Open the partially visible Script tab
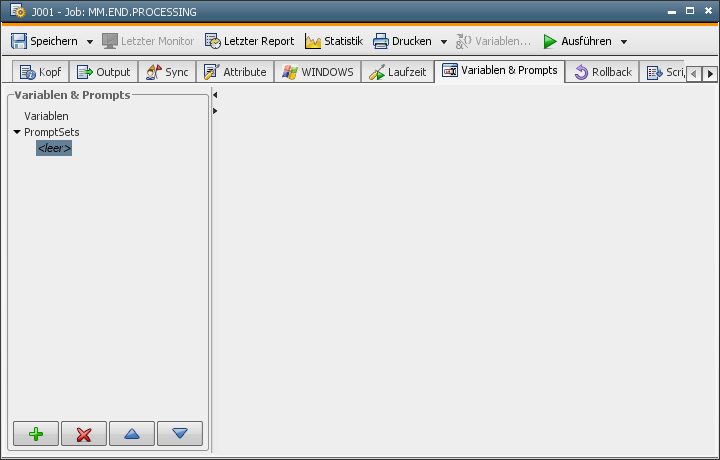The height and width of the screenshot is (460, 720). (x=663, y=72)
